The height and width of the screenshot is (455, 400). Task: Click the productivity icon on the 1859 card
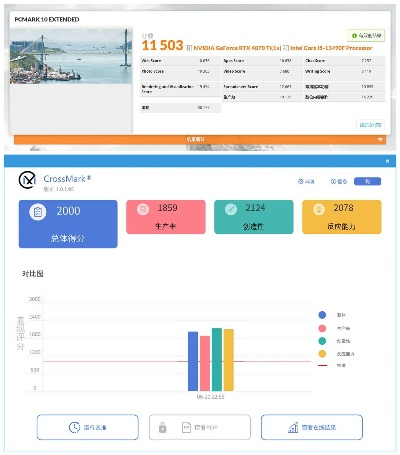(143, 209)
